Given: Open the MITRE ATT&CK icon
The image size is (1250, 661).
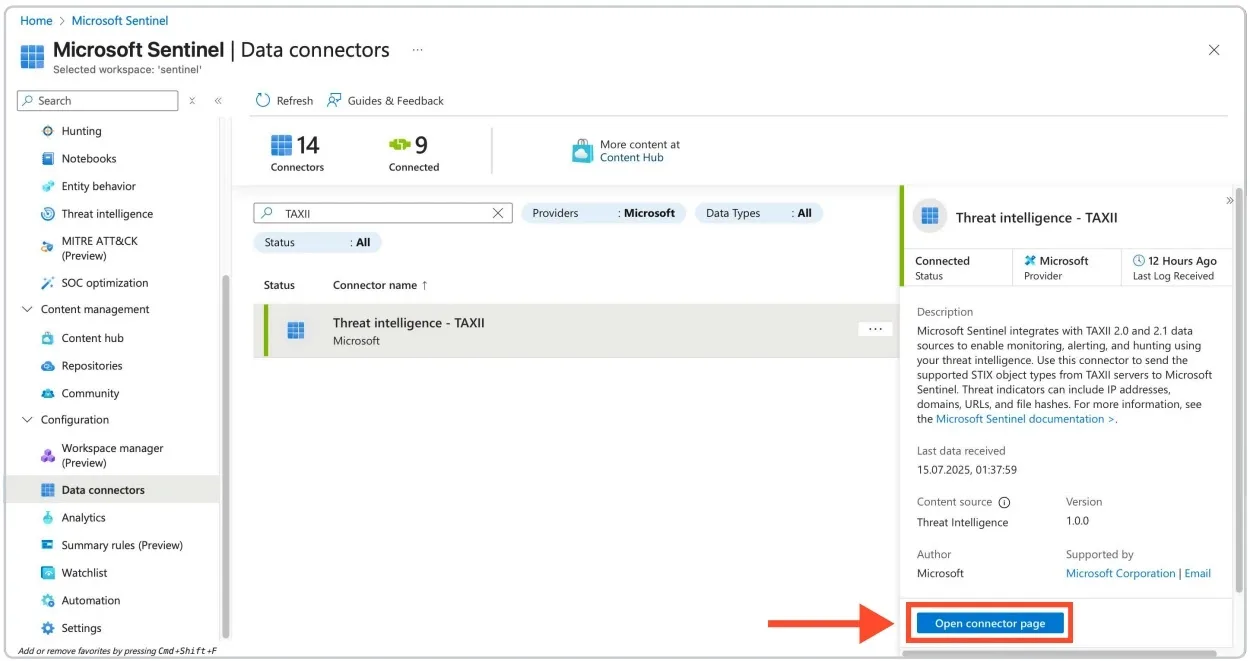Looking at the screenshot, I should [x=48, y=248].
